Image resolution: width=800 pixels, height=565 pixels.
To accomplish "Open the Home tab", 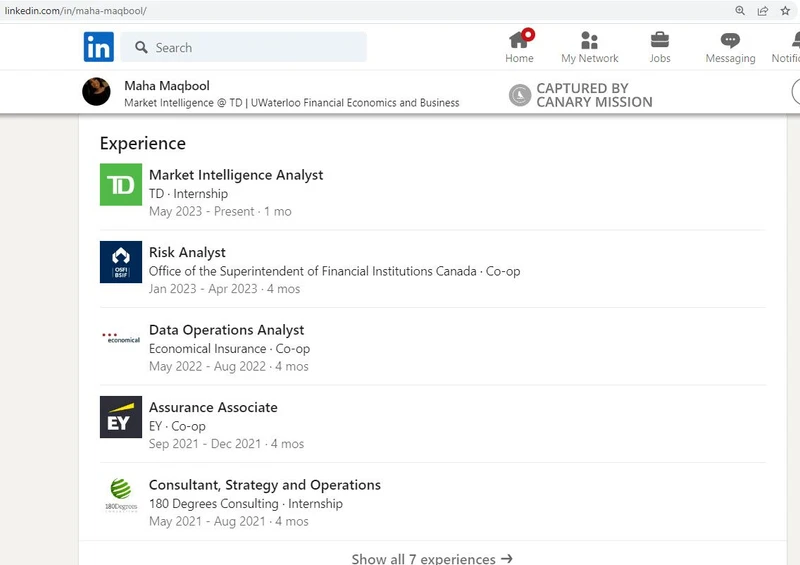I will 519,46.
